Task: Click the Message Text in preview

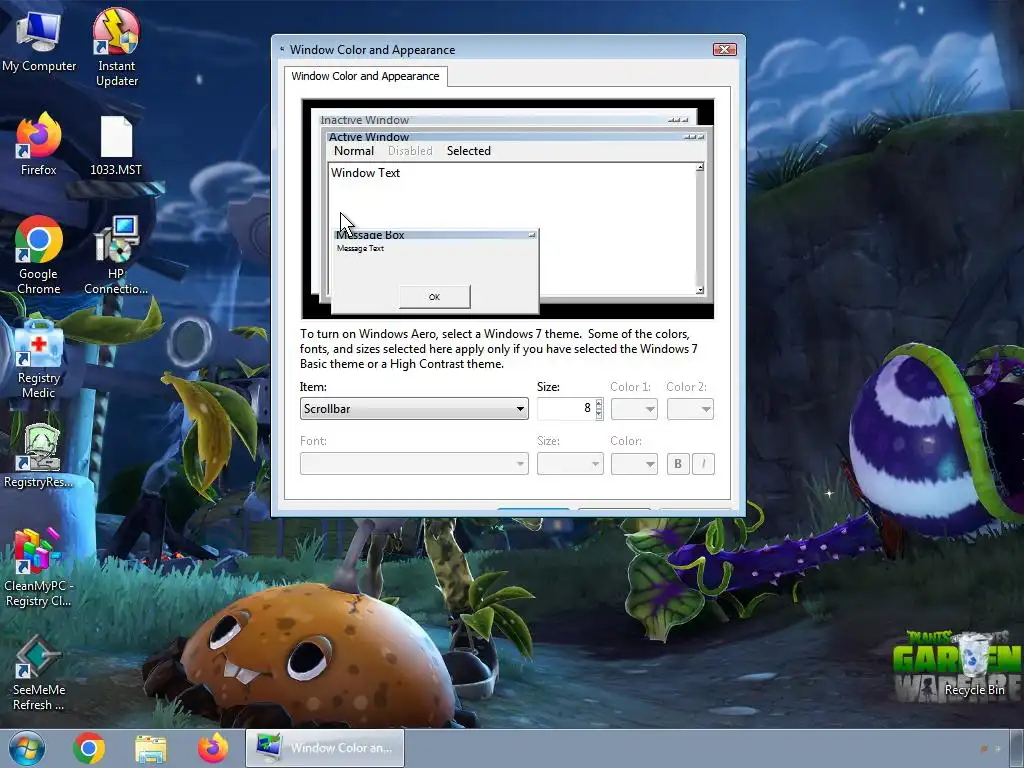Action: point(360,248)
